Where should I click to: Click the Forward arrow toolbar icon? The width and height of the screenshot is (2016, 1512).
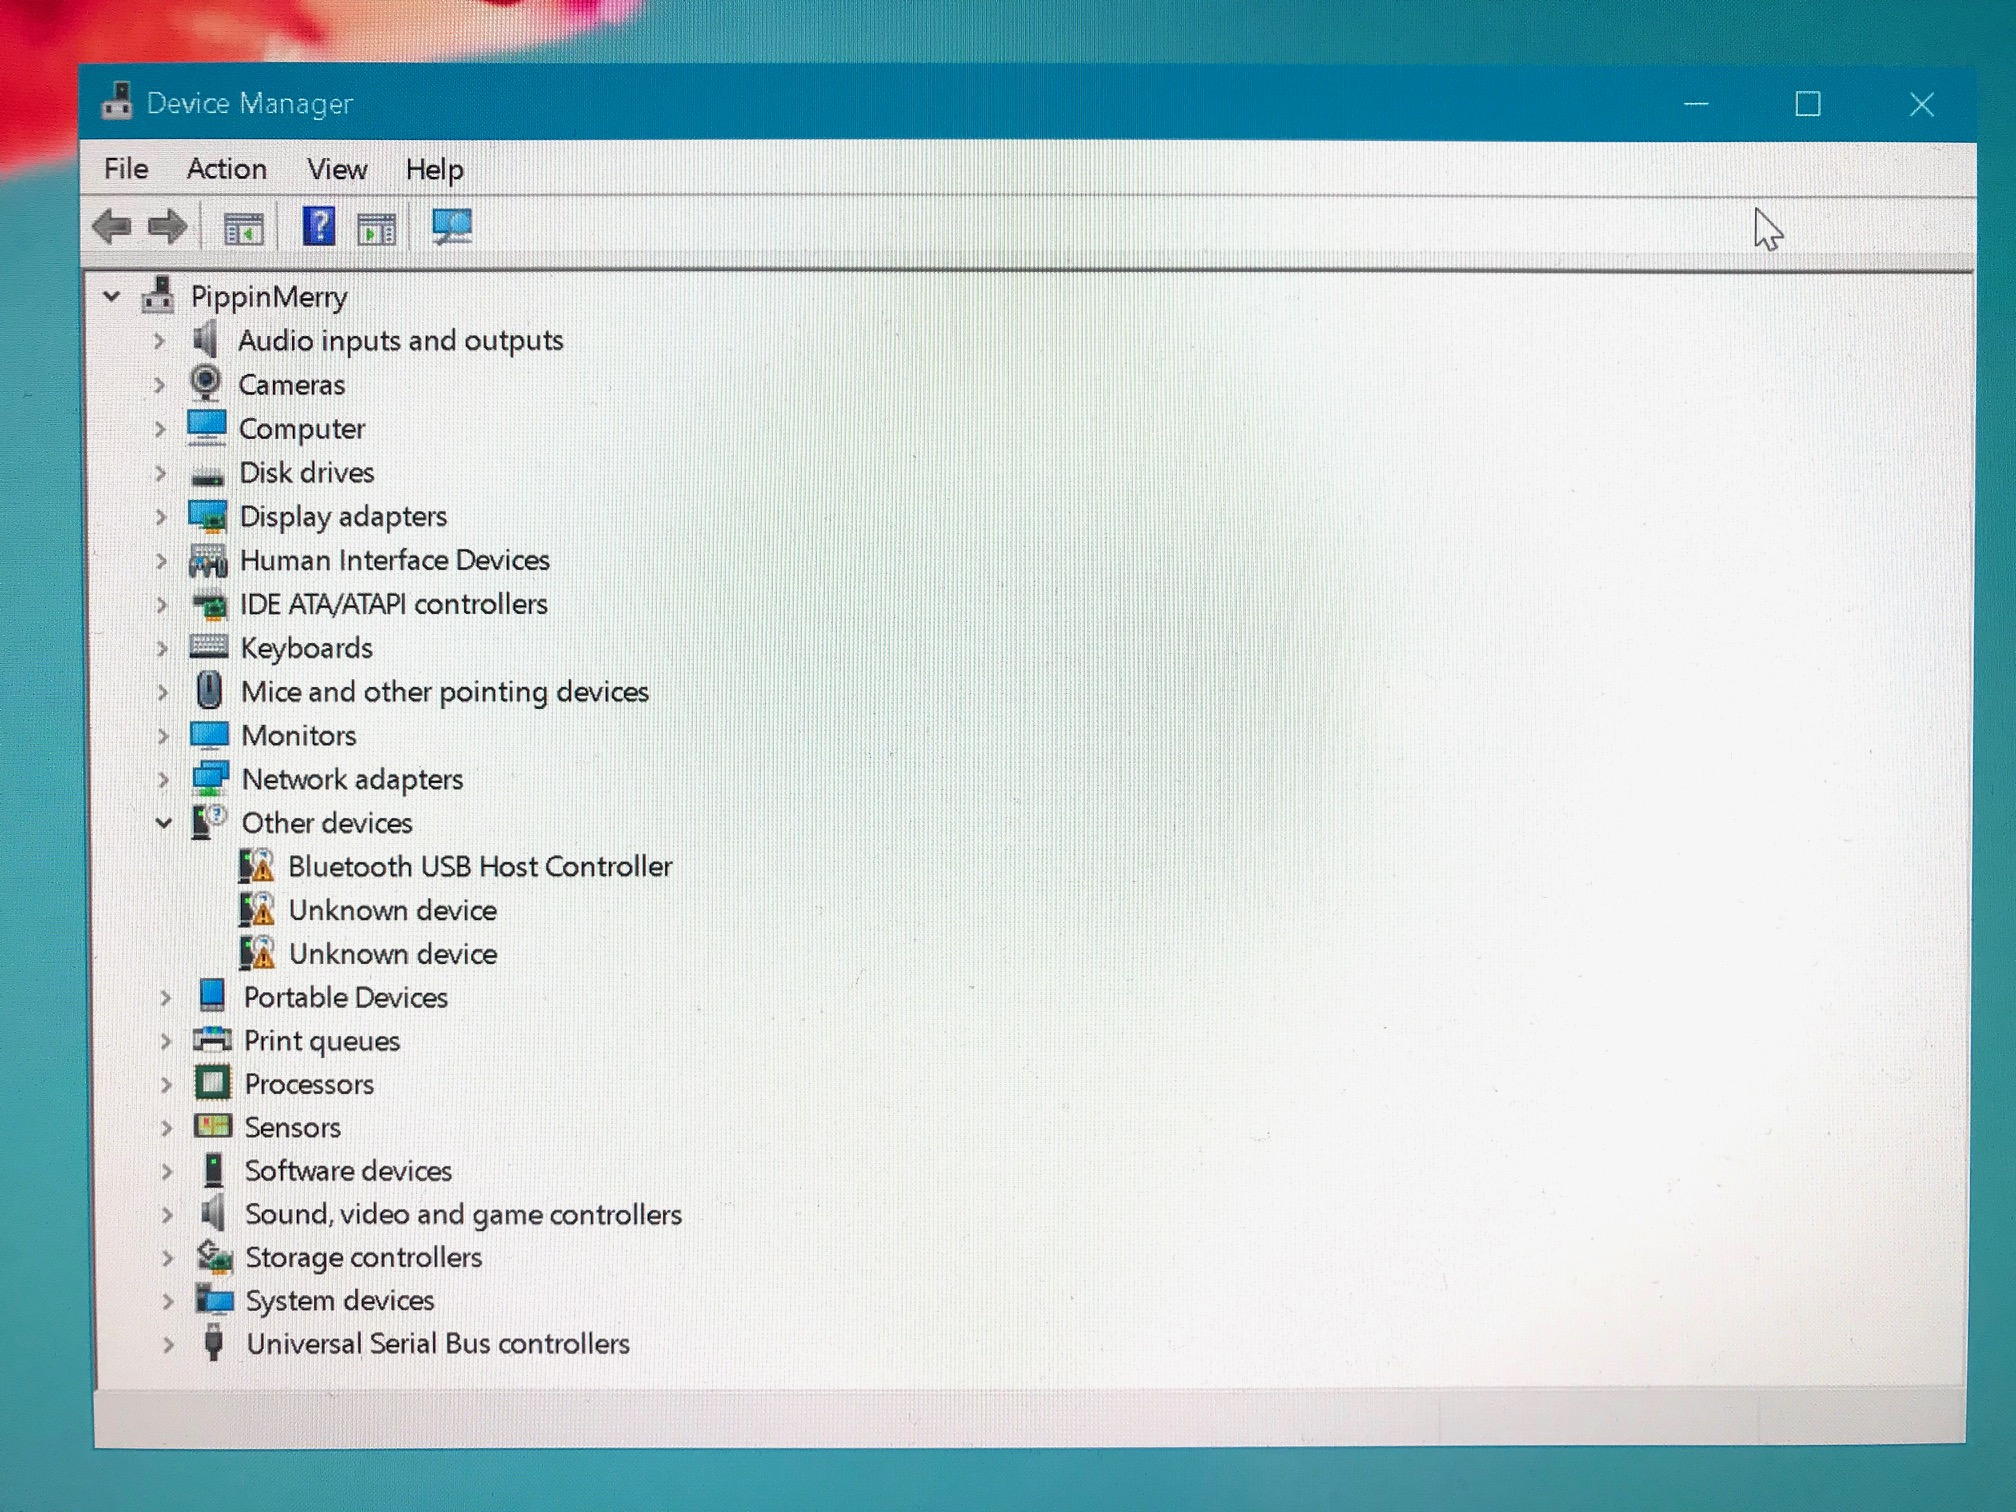167,227
